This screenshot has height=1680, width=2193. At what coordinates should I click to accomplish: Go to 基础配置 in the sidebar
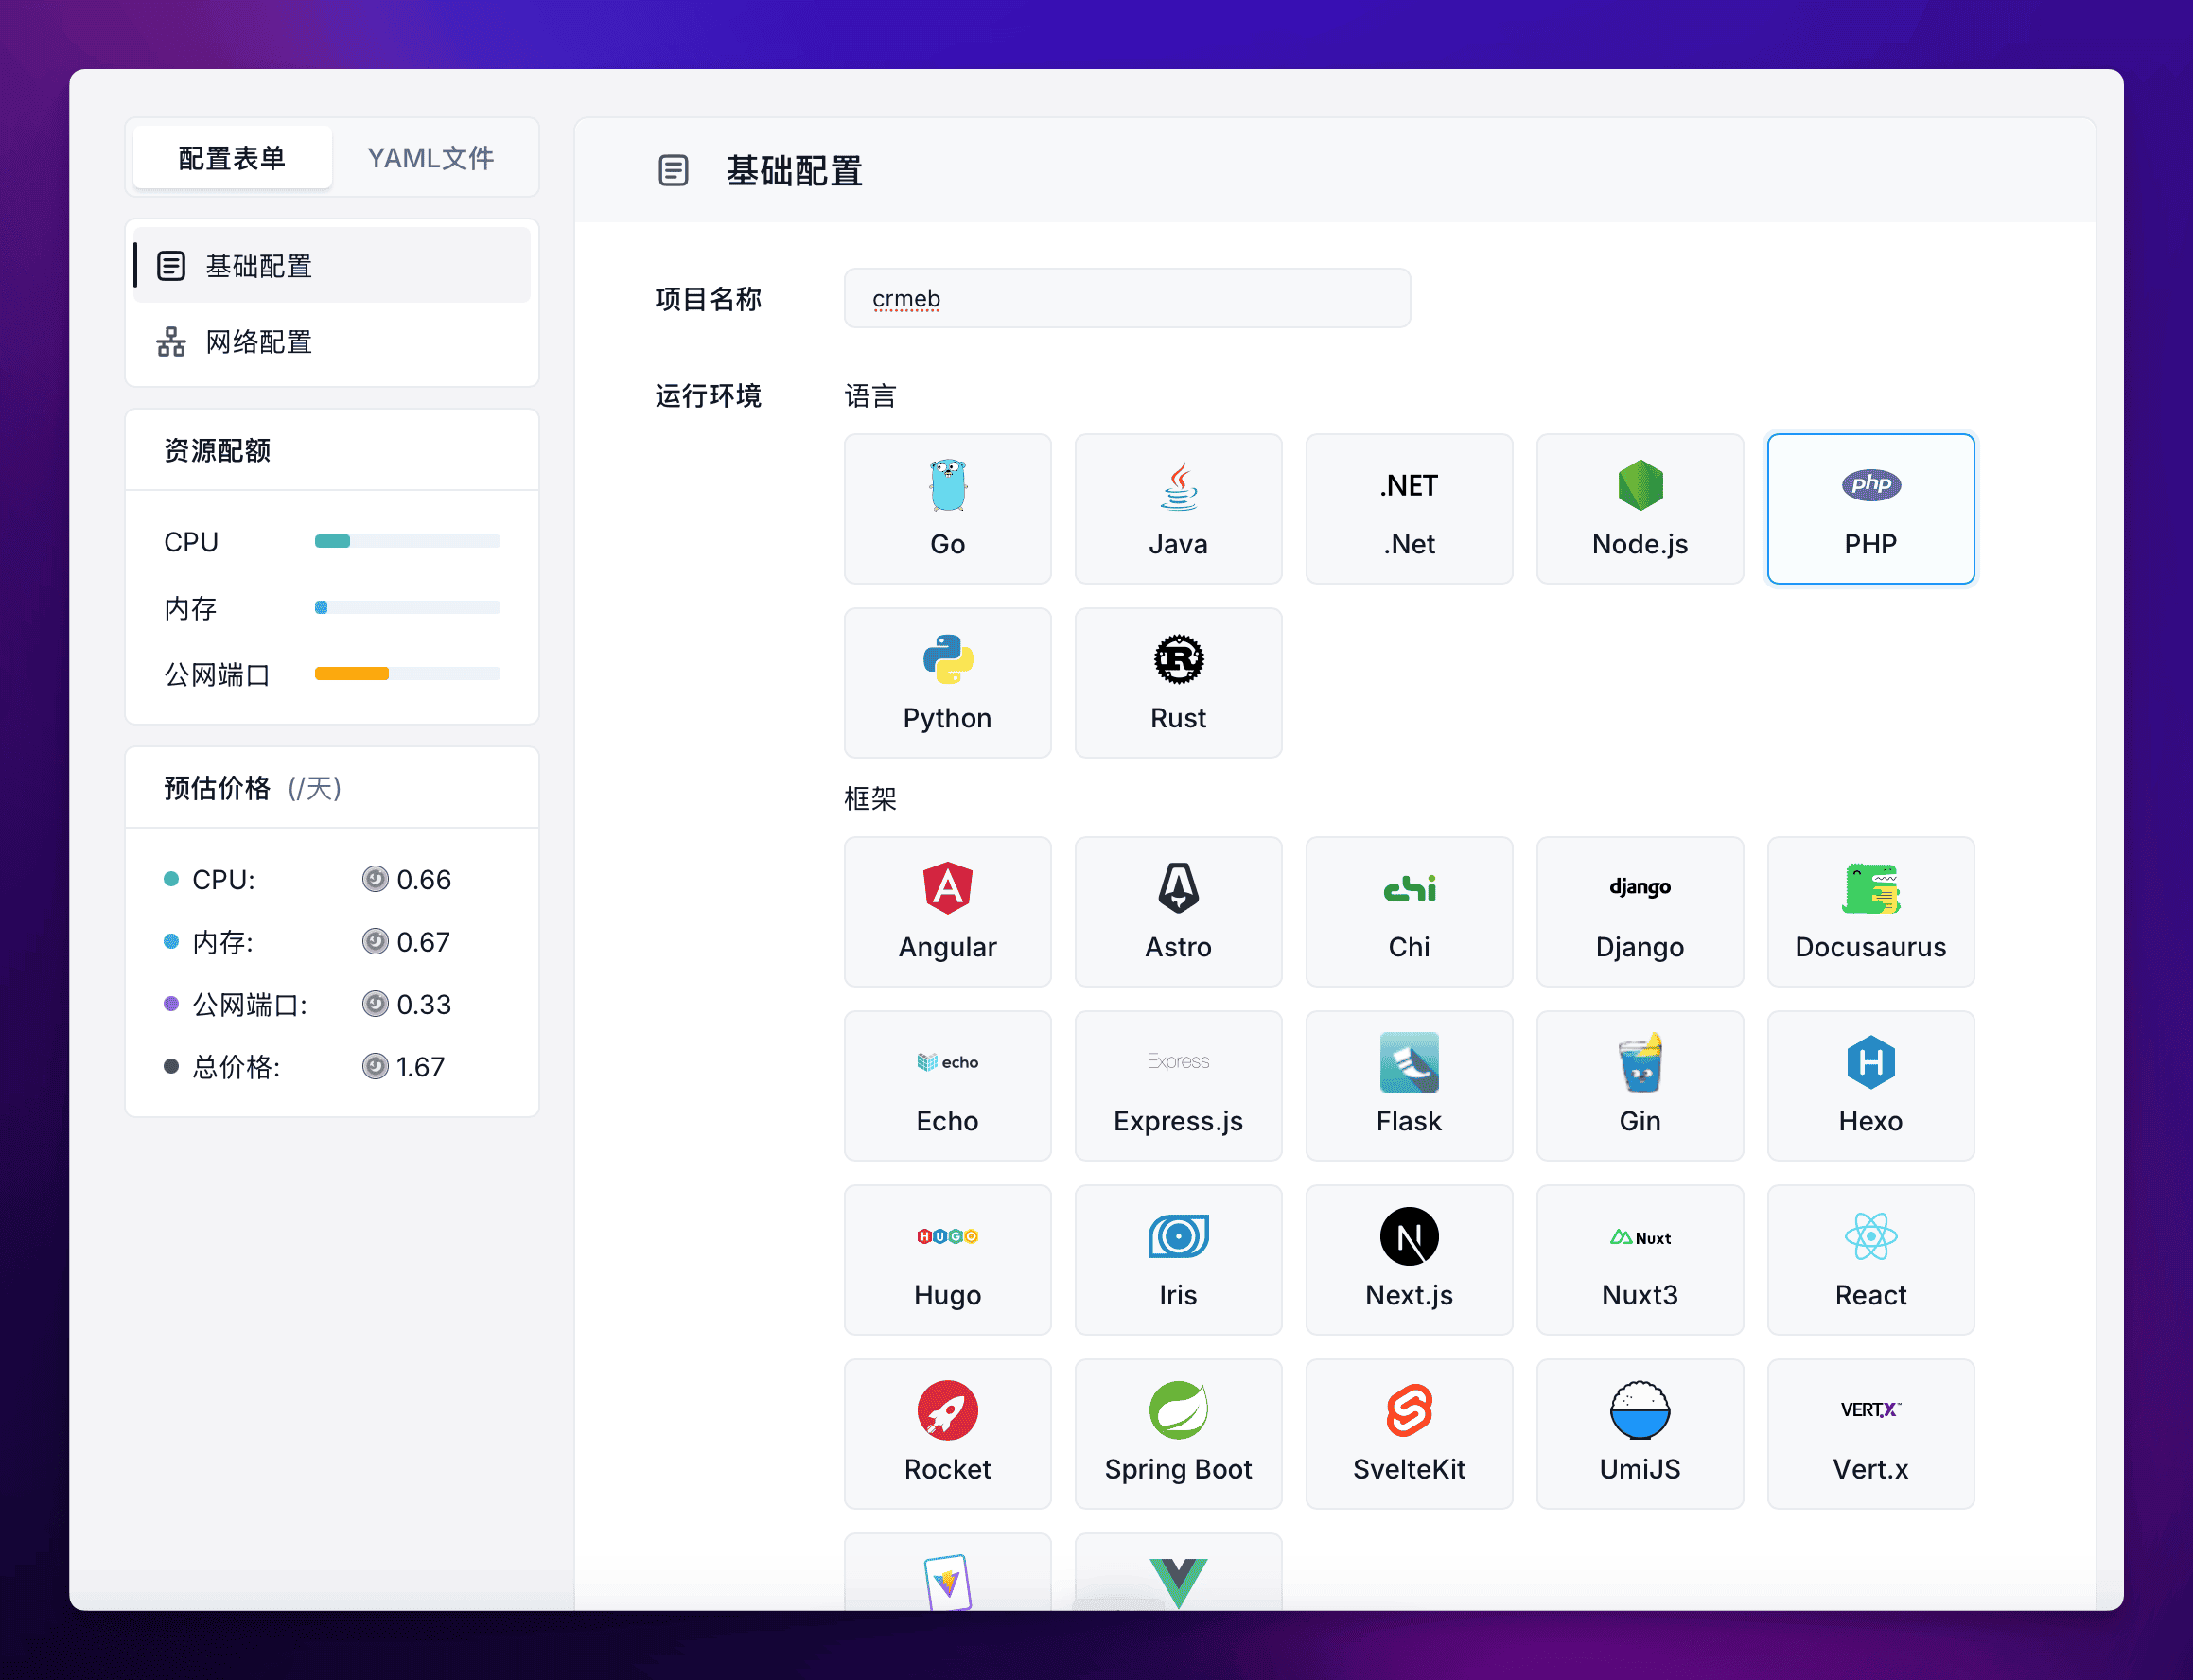coord(332,265)
